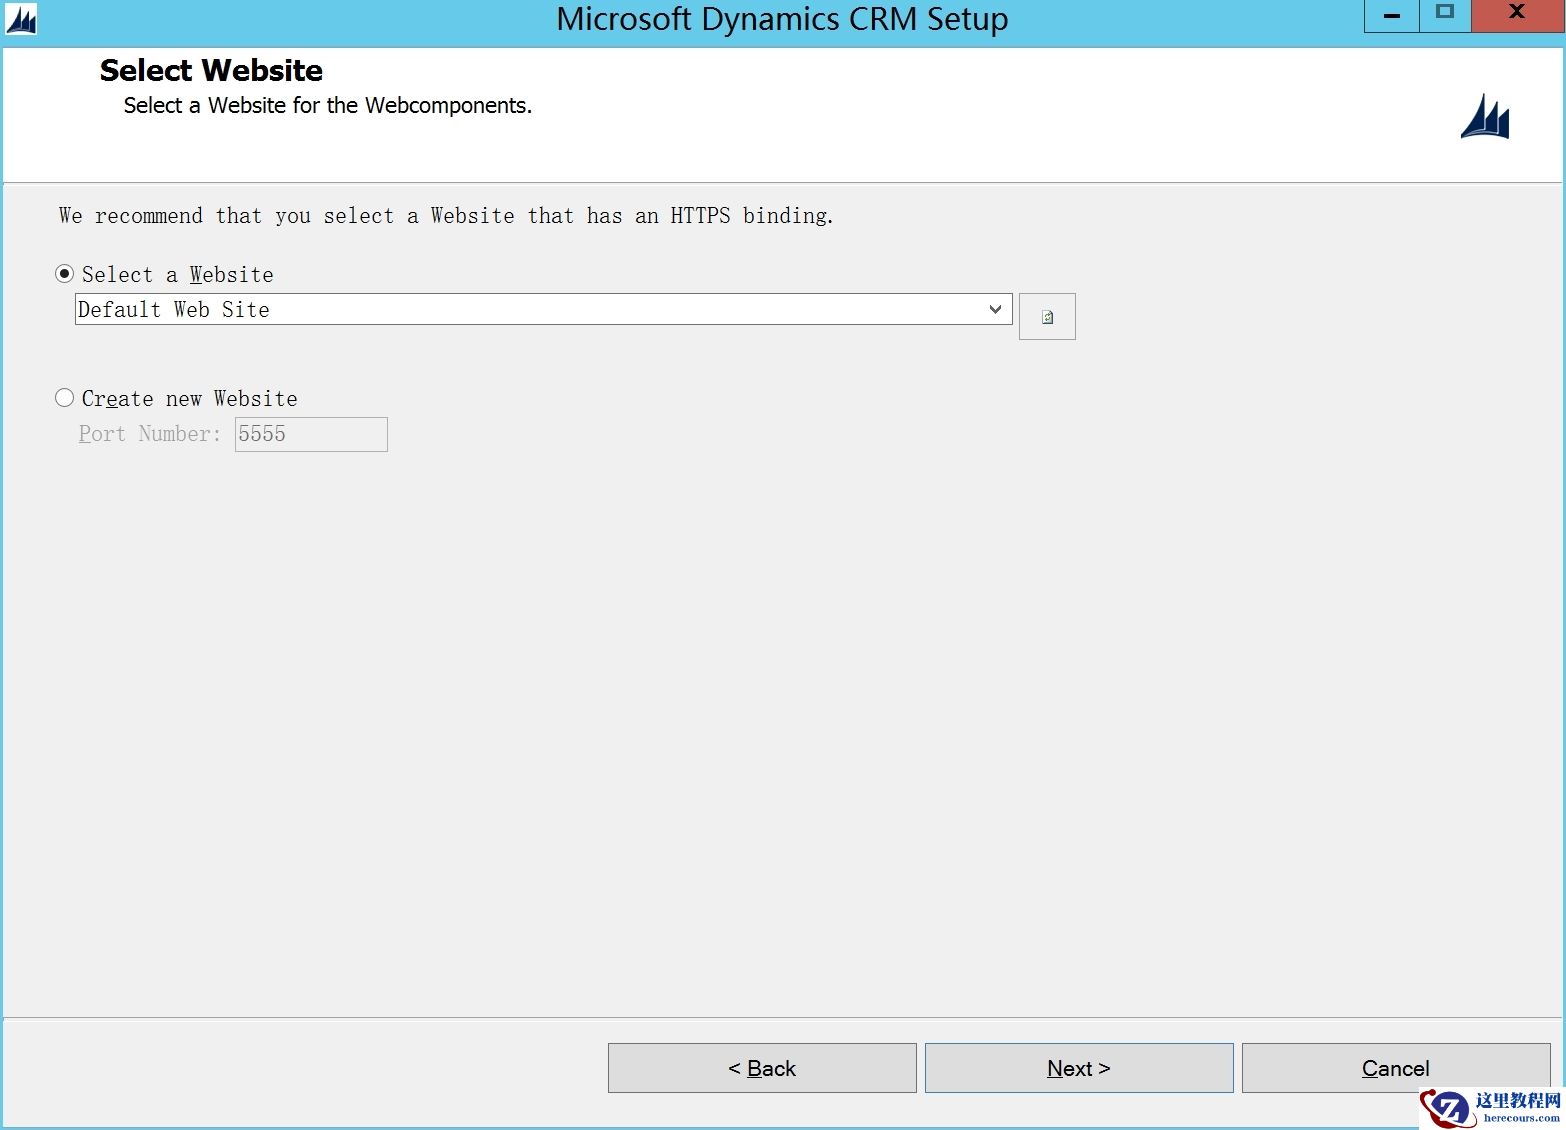Maximize the CRM Setup window

1444,14
